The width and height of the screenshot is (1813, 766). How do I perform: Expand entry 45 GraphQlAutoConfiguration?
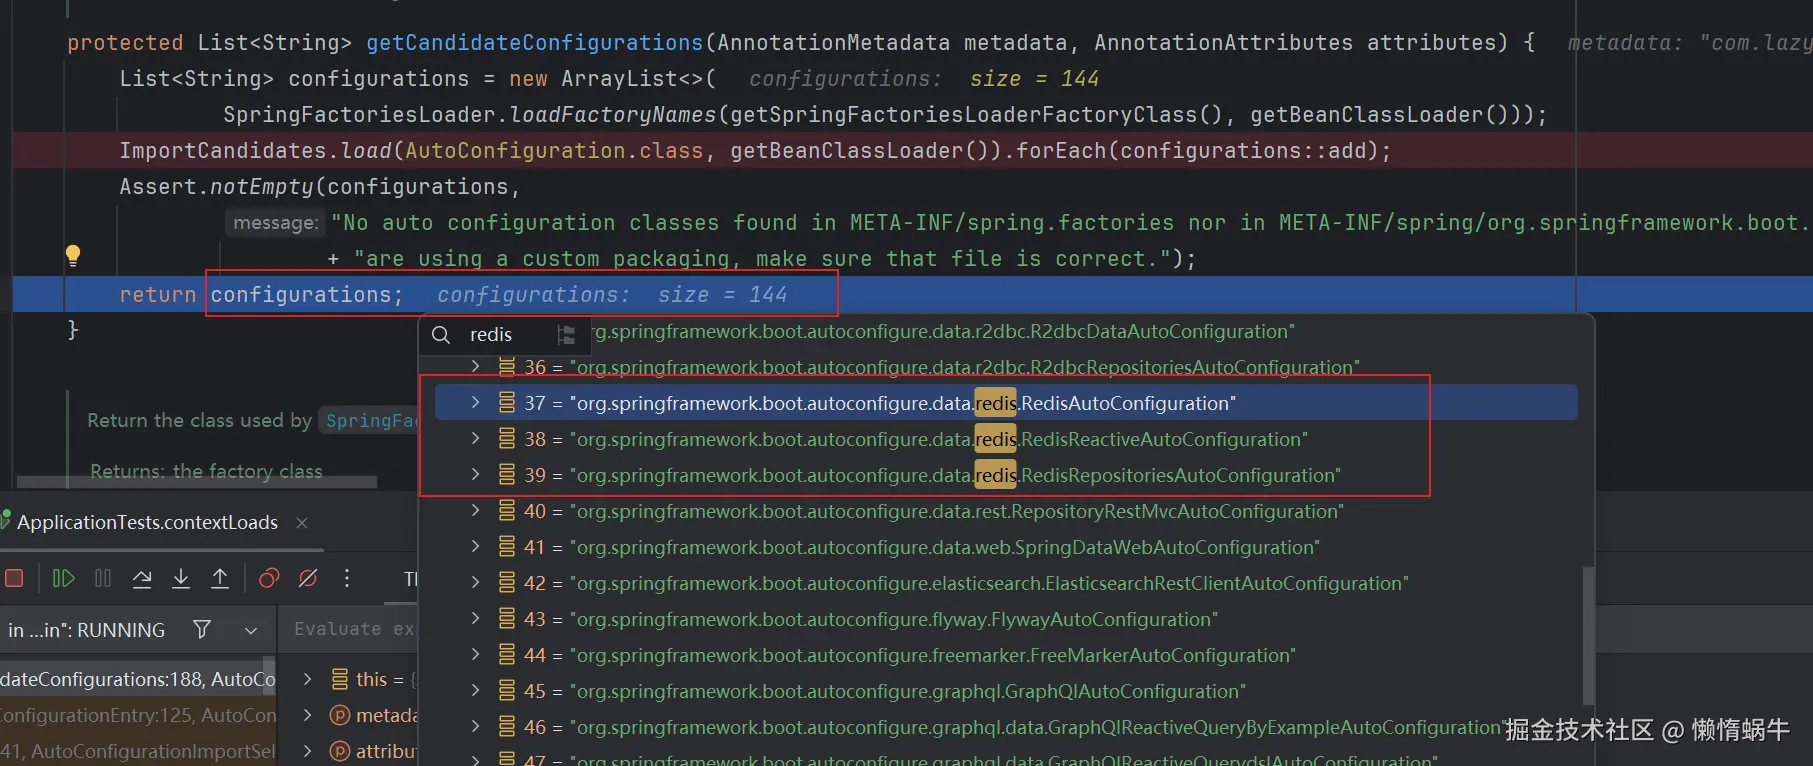[x=476, y=691]
